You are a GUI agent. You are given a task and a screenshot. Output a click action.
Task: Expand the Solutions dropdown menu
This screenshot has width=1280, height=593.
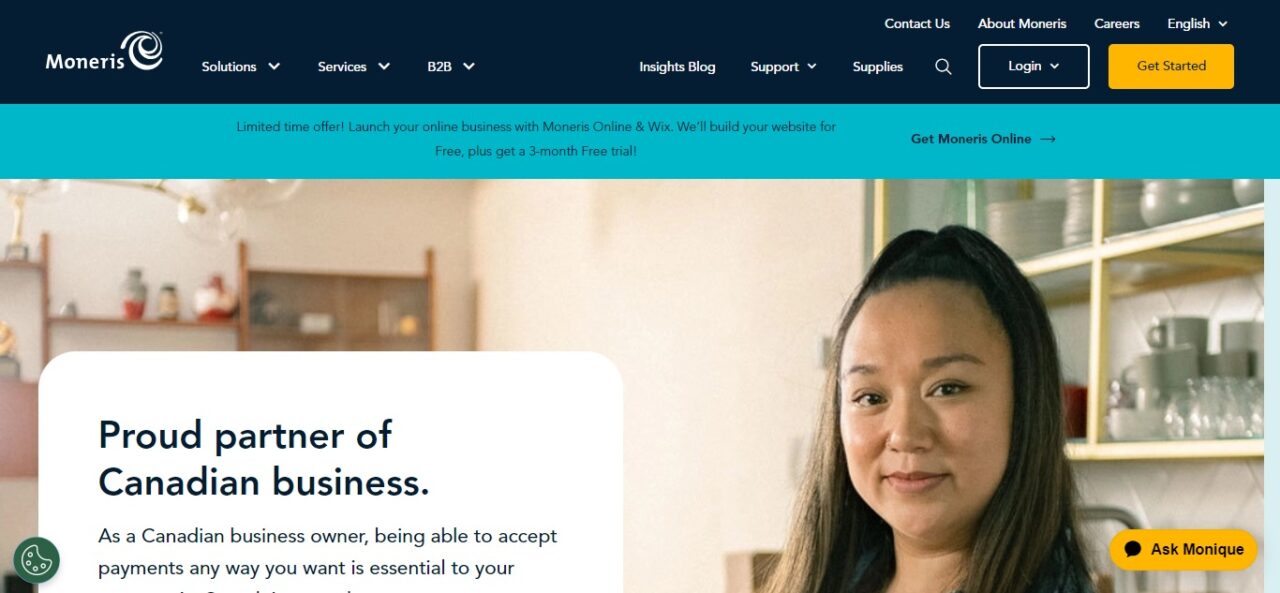(241, 67)
